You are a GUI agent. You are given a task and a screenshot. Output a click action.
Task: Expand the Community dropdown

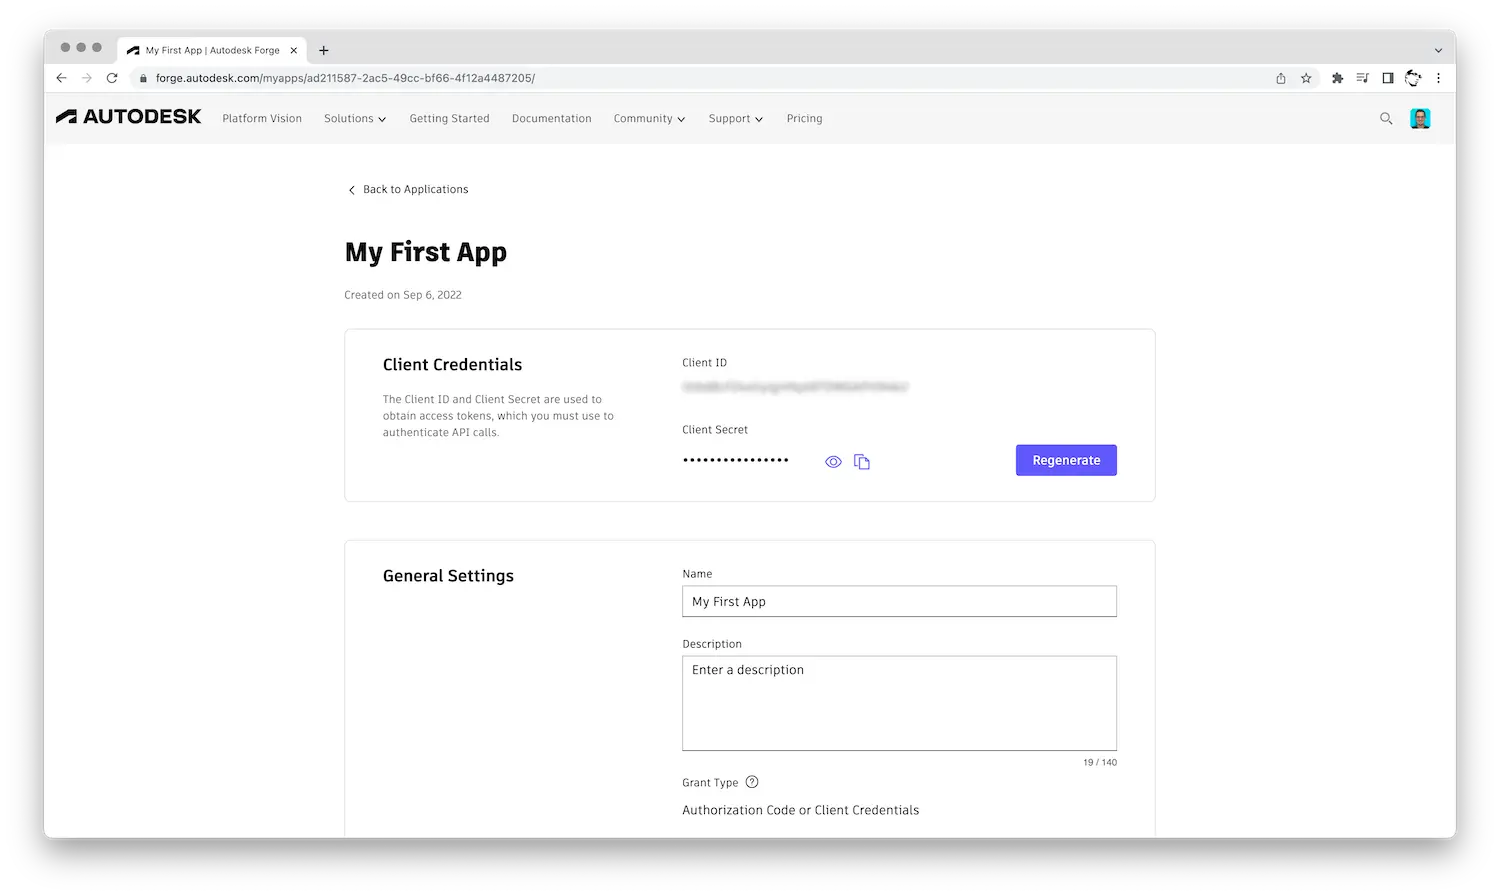(x=649, y=118)
